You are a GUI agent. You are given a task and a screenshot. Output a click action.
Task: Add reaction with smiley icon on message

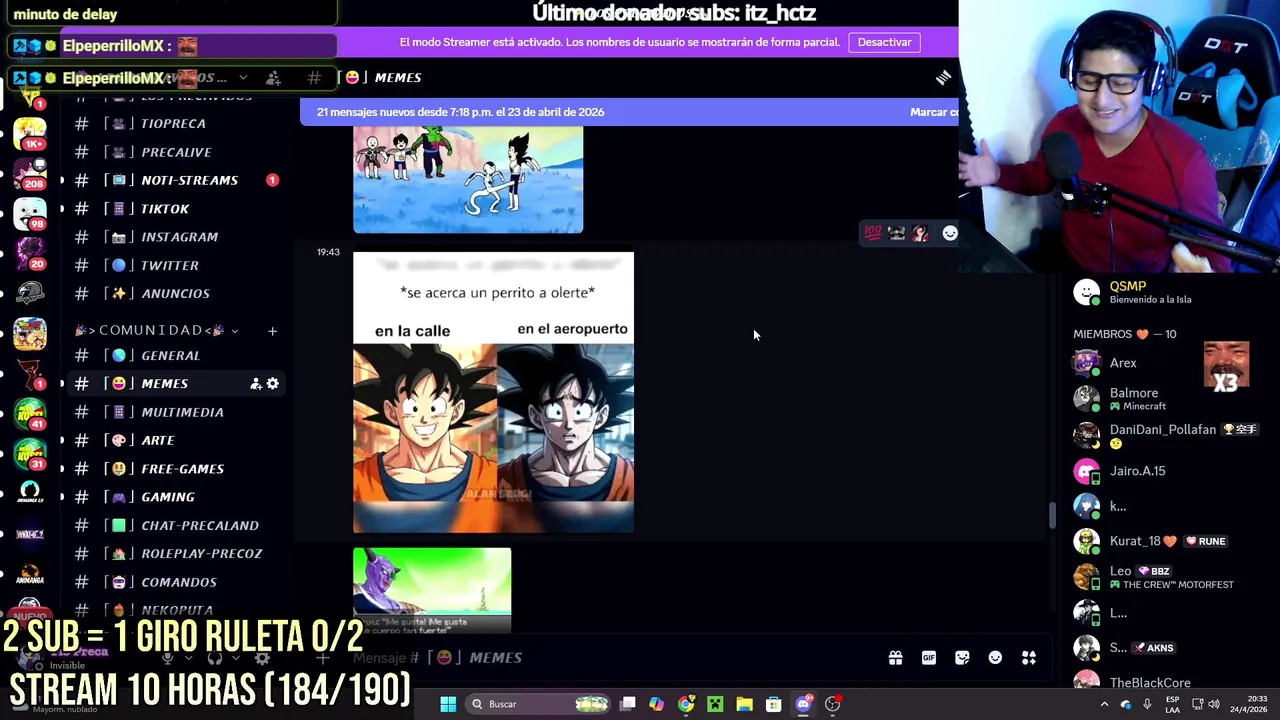tap(950, 233)
